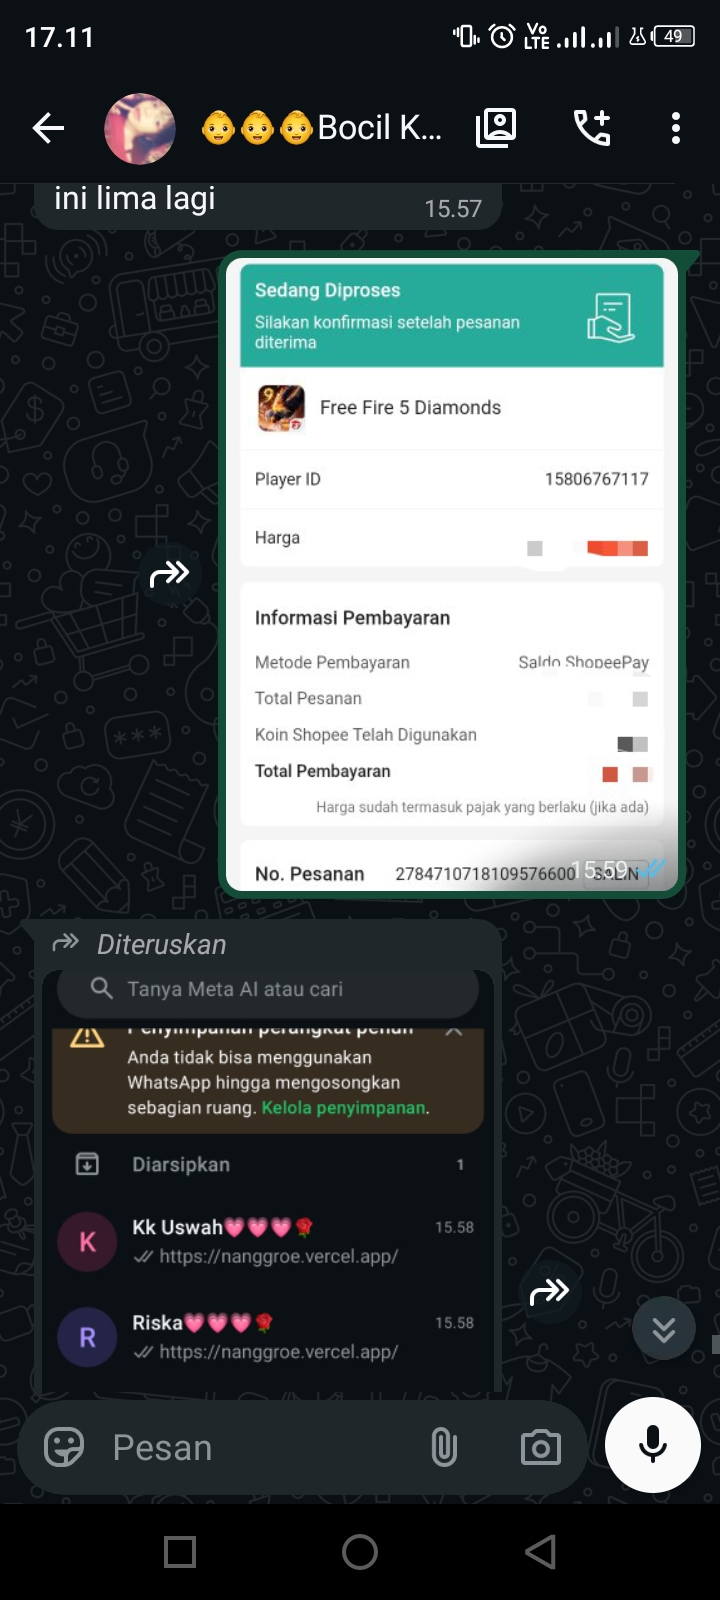Tap the Android home circle button

[x=360, y=1552]
